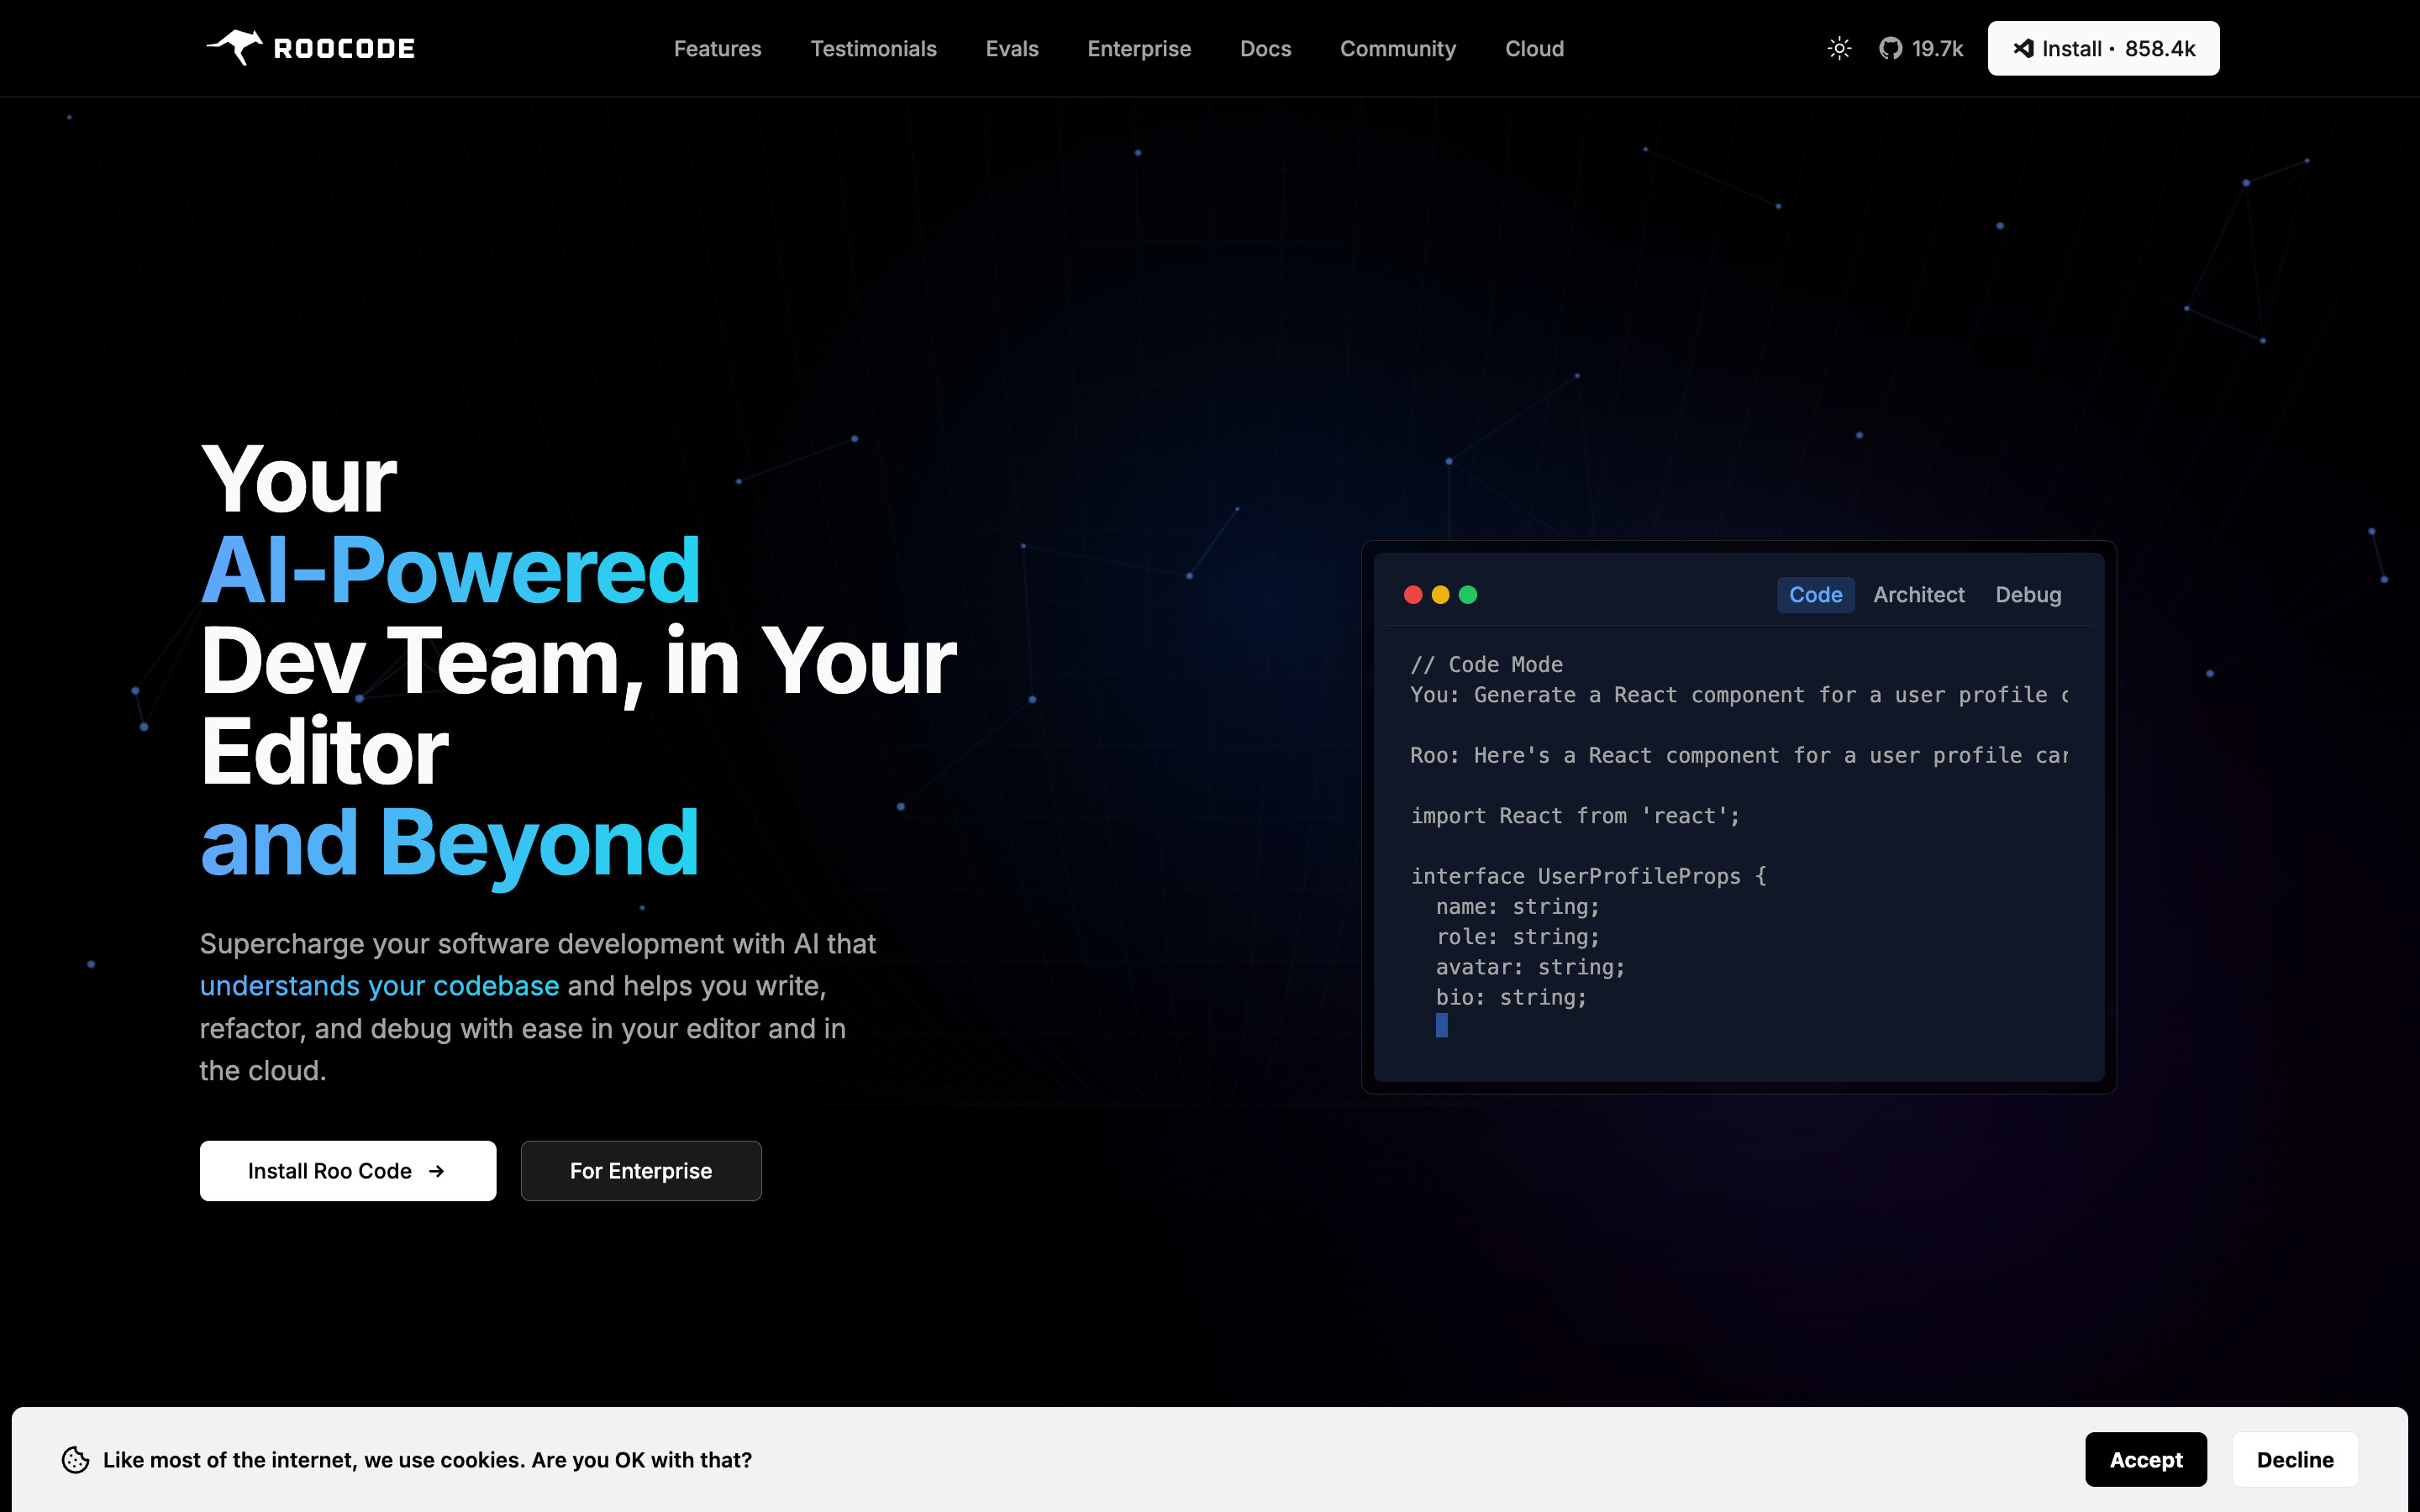Click the VS Code icon in Install button
This screenshot has height=1512, width=2420.
coord(2023,48)
